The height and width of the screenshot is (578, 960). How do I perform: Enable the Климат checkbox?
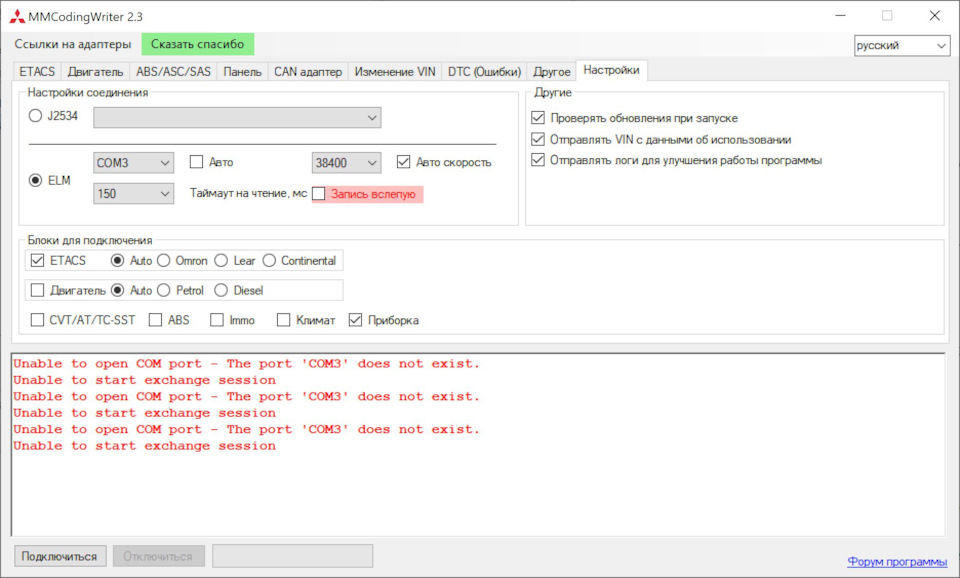coord(283,320)
